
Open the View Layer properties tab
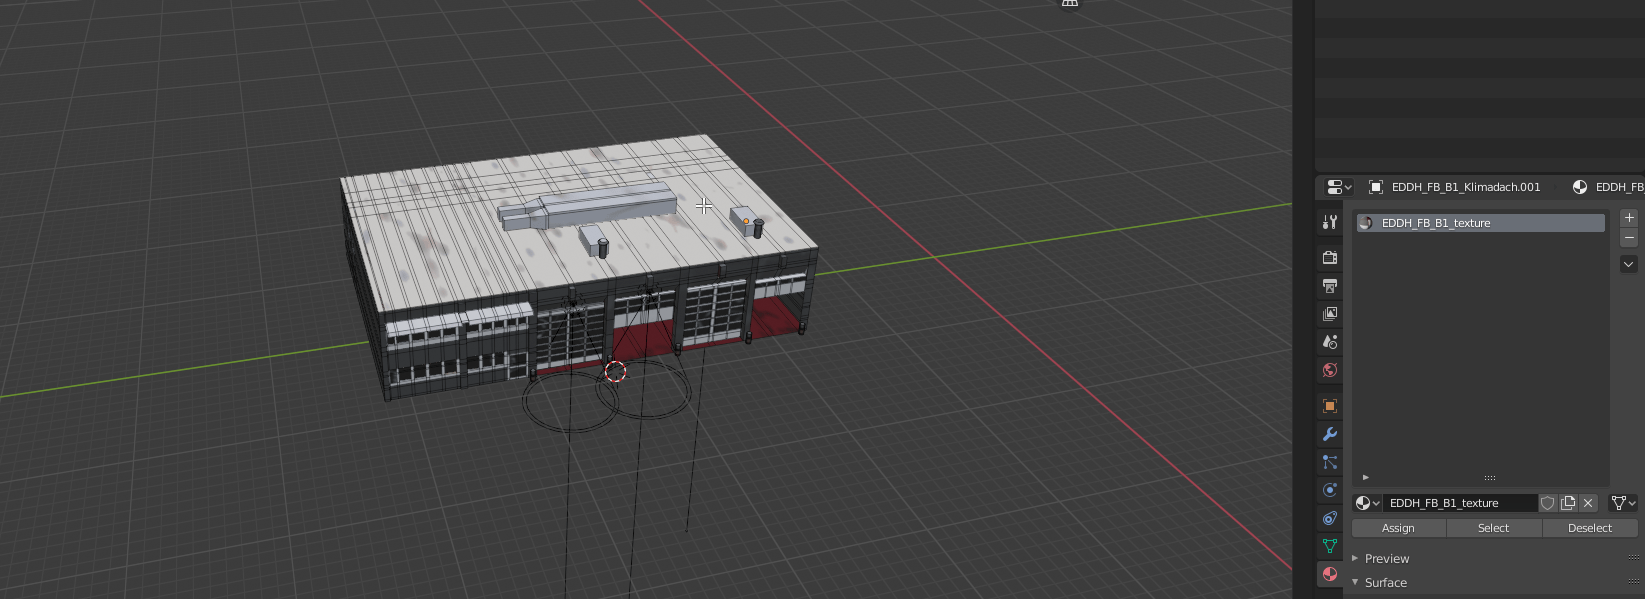1329,314
